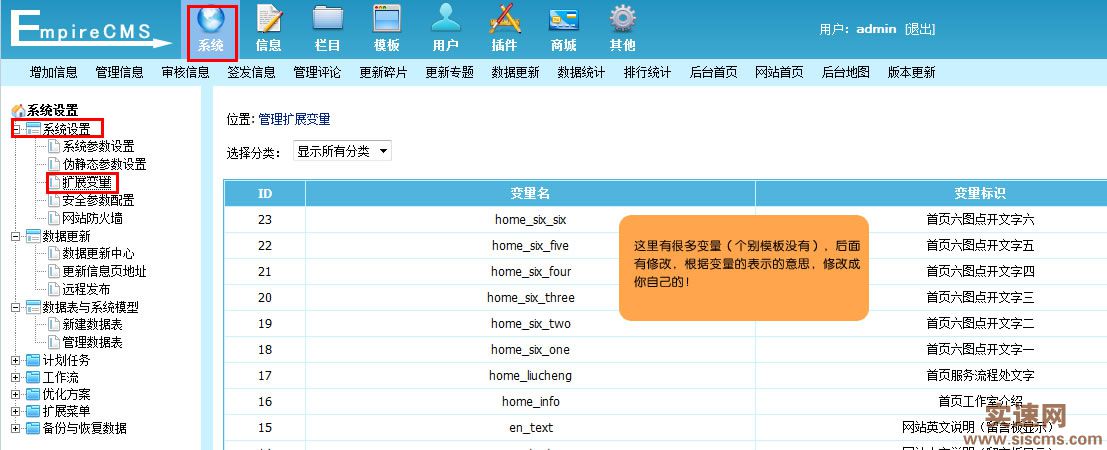The image size is (1107, 450).
Task: Open the 栏目 folder icon
Action: 328,19
